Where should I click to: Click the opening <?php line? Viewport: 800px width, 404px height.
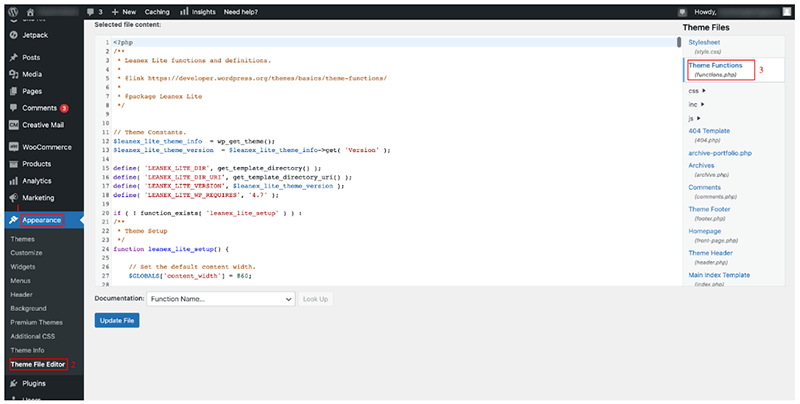[123, 42]
